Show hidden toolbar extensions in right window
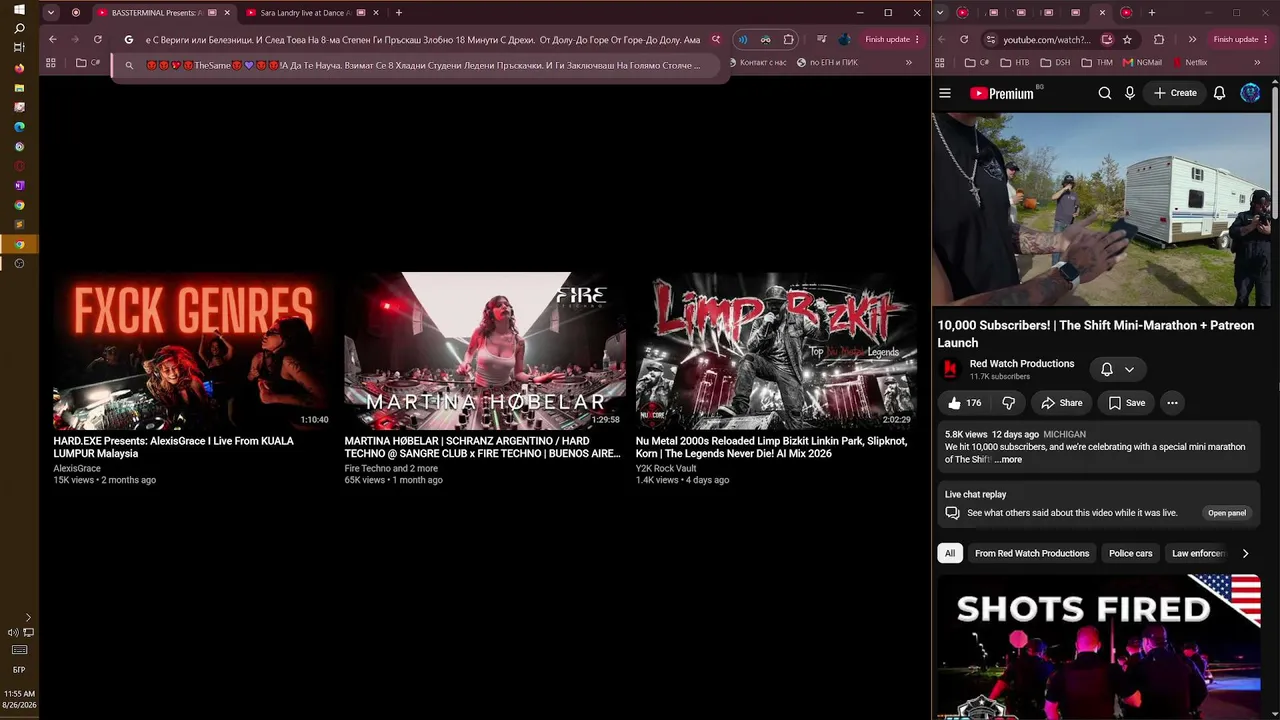Viewport: 1280px width, 720px height. click(x=1192, y=40)
